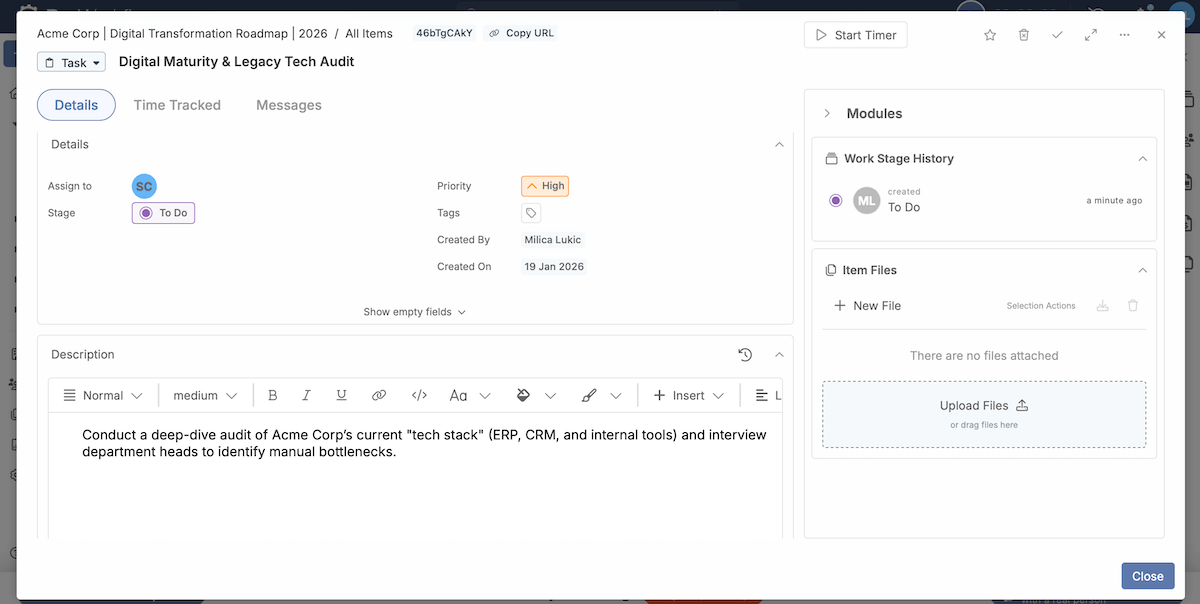Viewport: 1200px width, 604px height.
Task: Insert a hyperlink in the description
Action: point(379,395)
